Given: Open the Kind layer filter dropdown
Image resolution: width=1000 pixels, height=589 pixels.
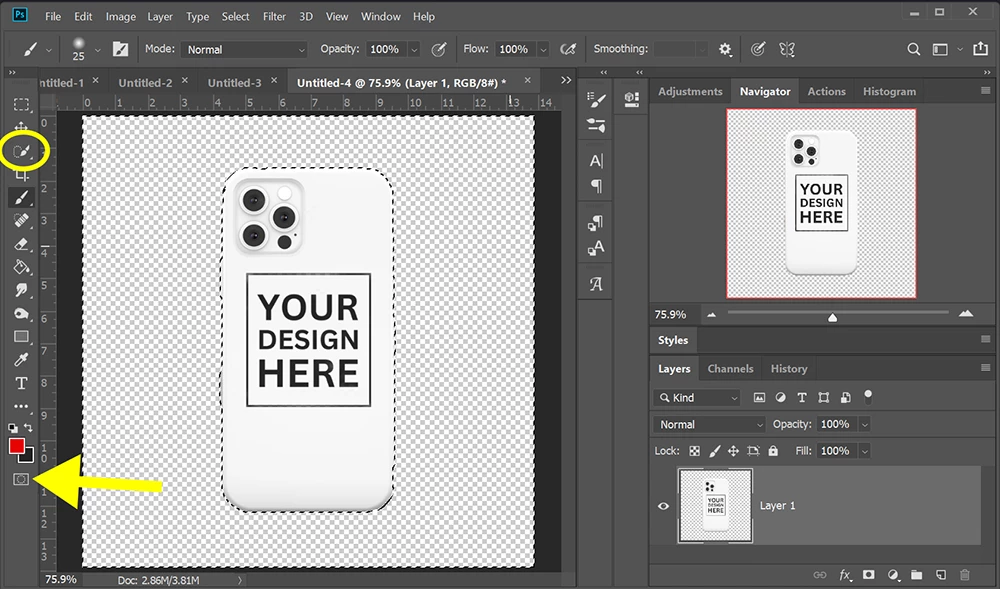Looking at the screenshot, I should [697, 398].
